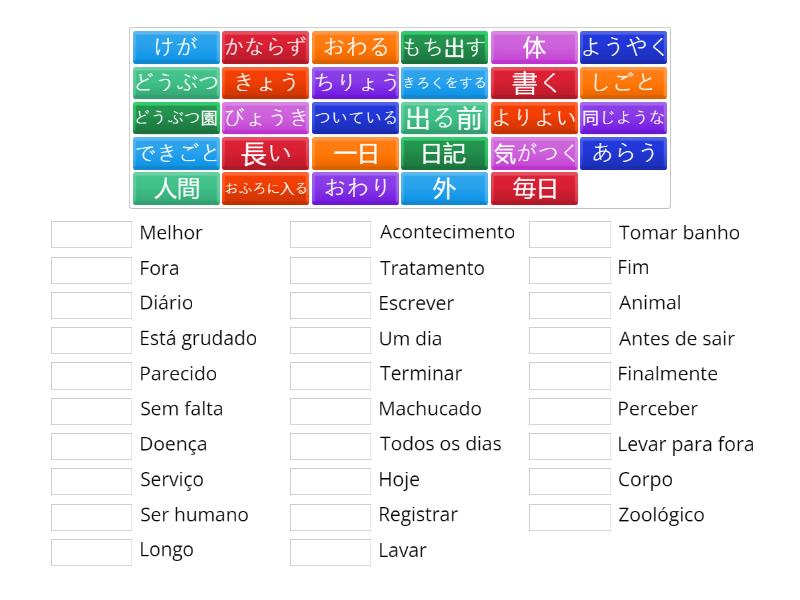Click the empty box next to Acontecimento

click(330, 234)
